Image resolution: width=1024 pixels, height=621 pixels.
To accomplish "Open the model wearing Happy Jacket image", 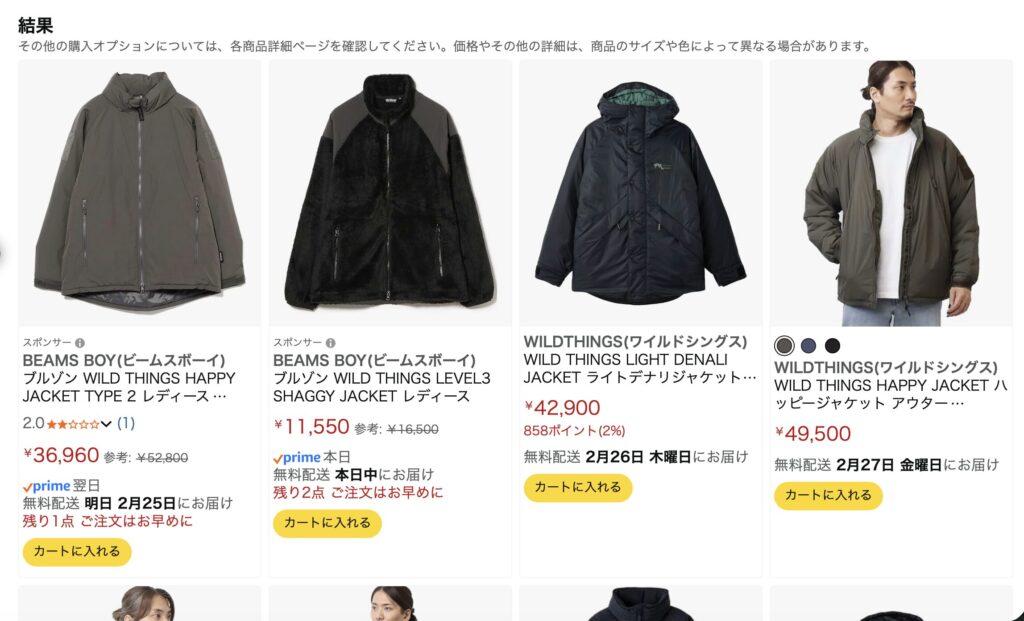I will point(891,193).
